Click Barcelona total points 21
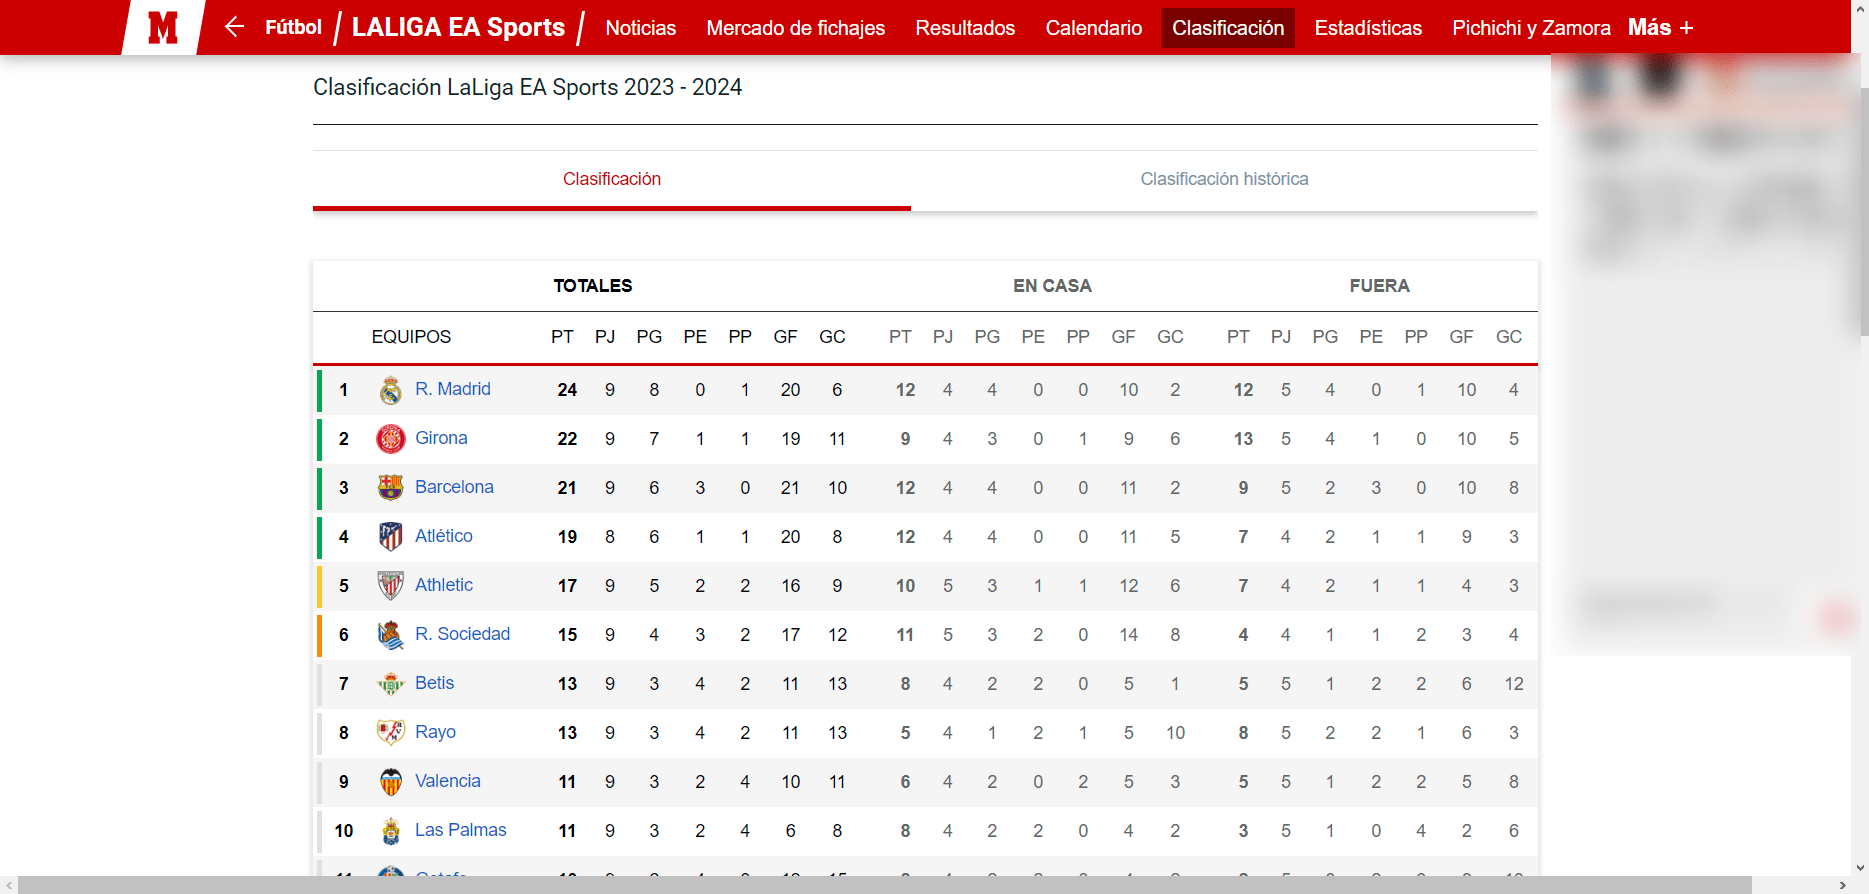 tap(567, 488)
